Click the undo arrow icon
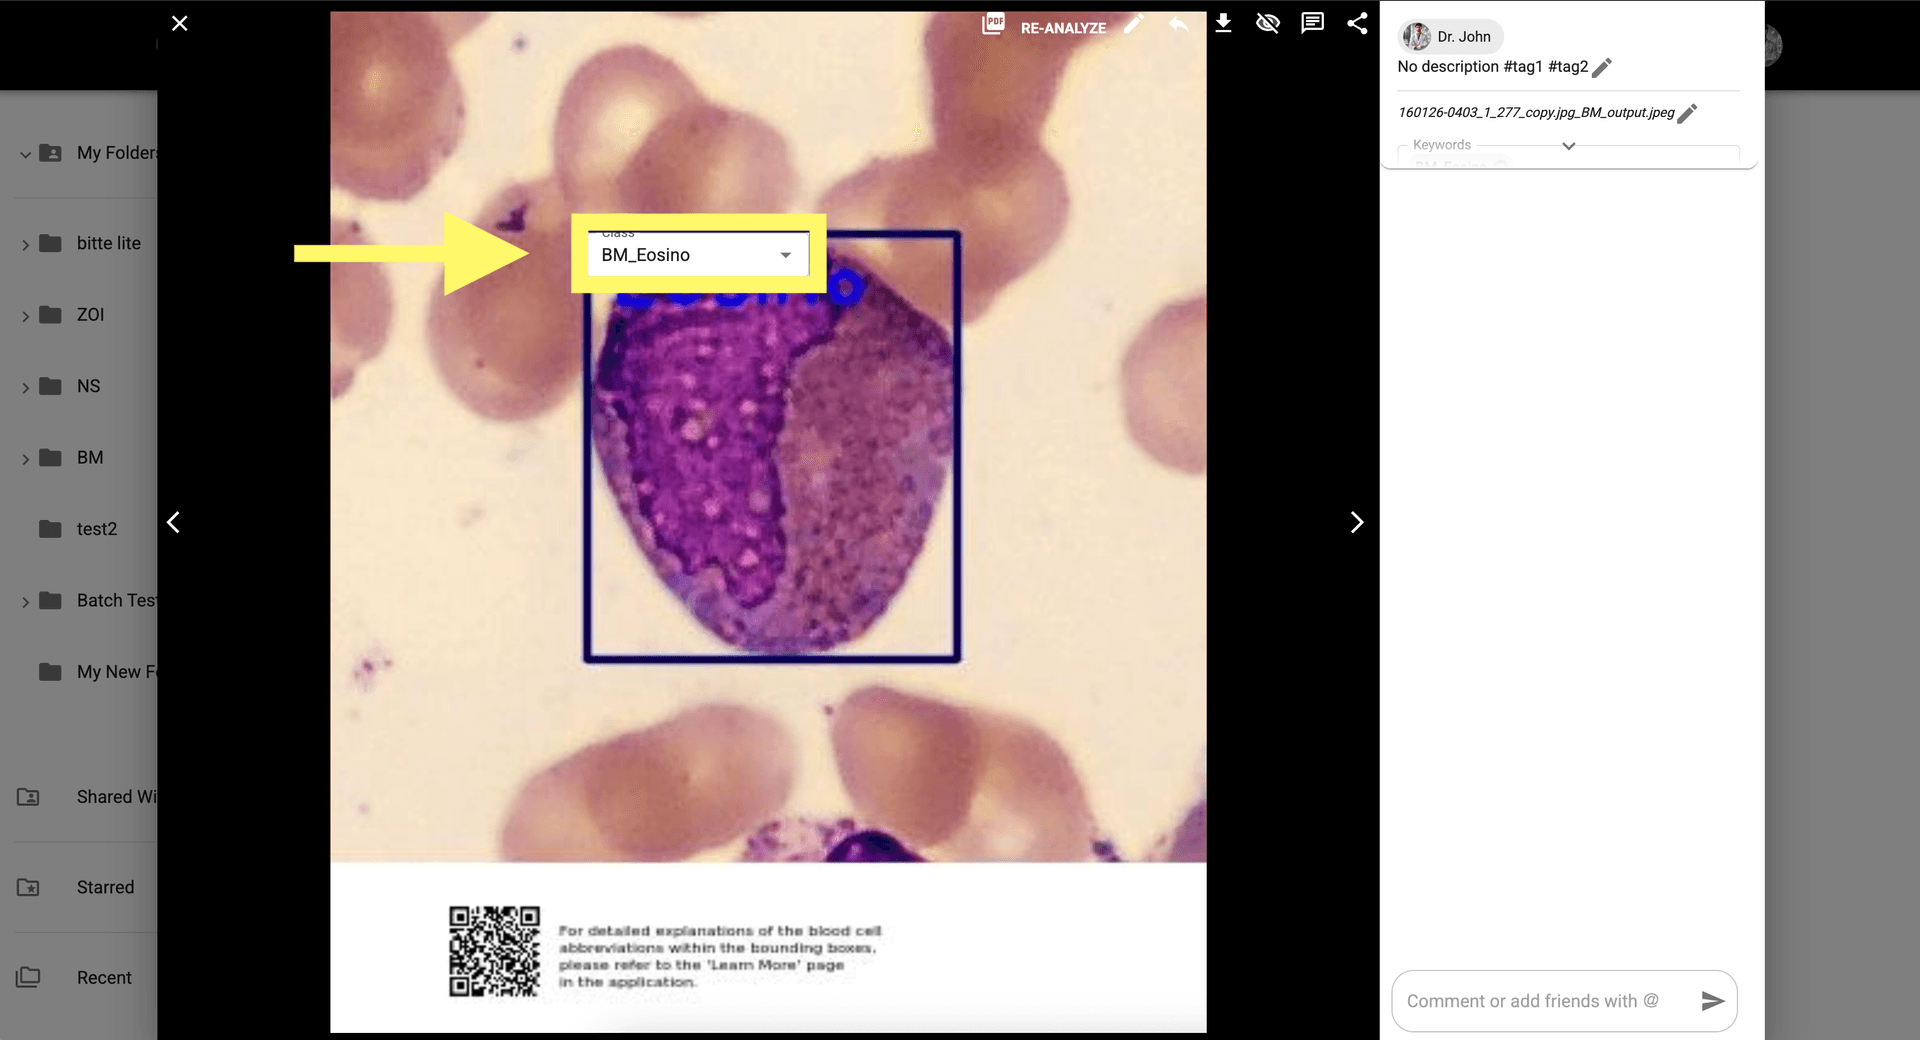 click(1179, 24)
